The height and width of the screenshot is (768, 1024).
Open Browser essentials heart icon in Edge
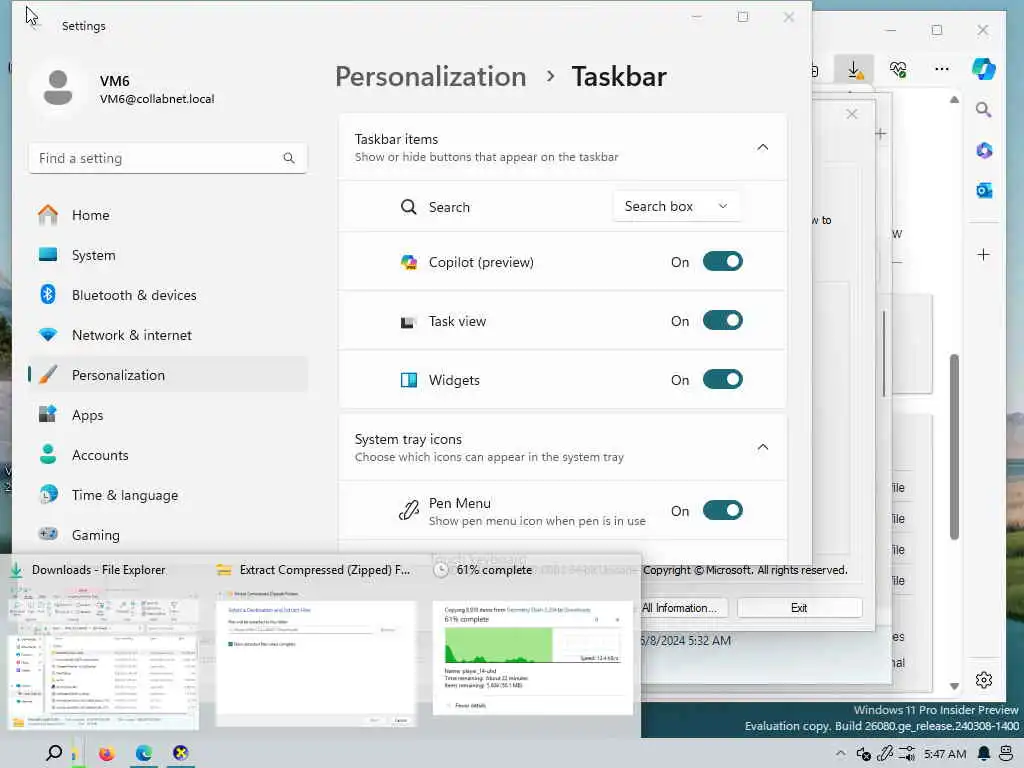[x=898, y=69]
